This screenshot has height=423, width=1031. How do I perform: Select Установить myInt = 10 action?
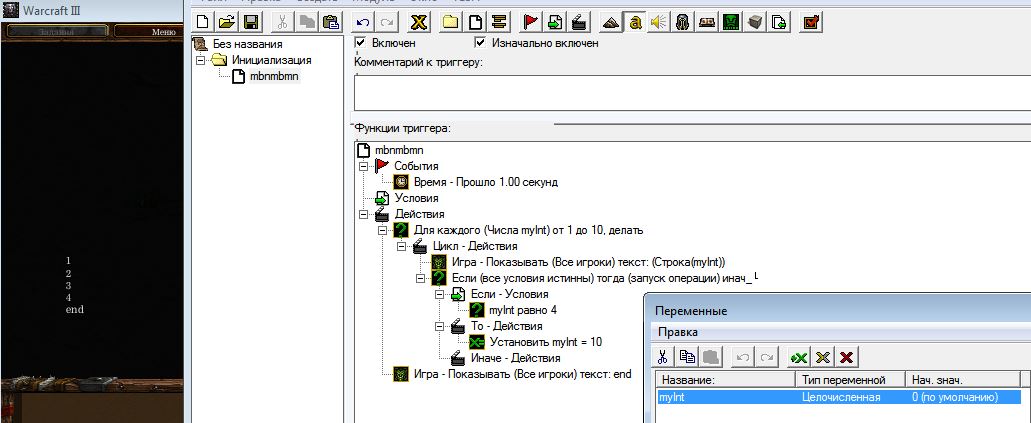pyautogui.click(x=546, y=342)
